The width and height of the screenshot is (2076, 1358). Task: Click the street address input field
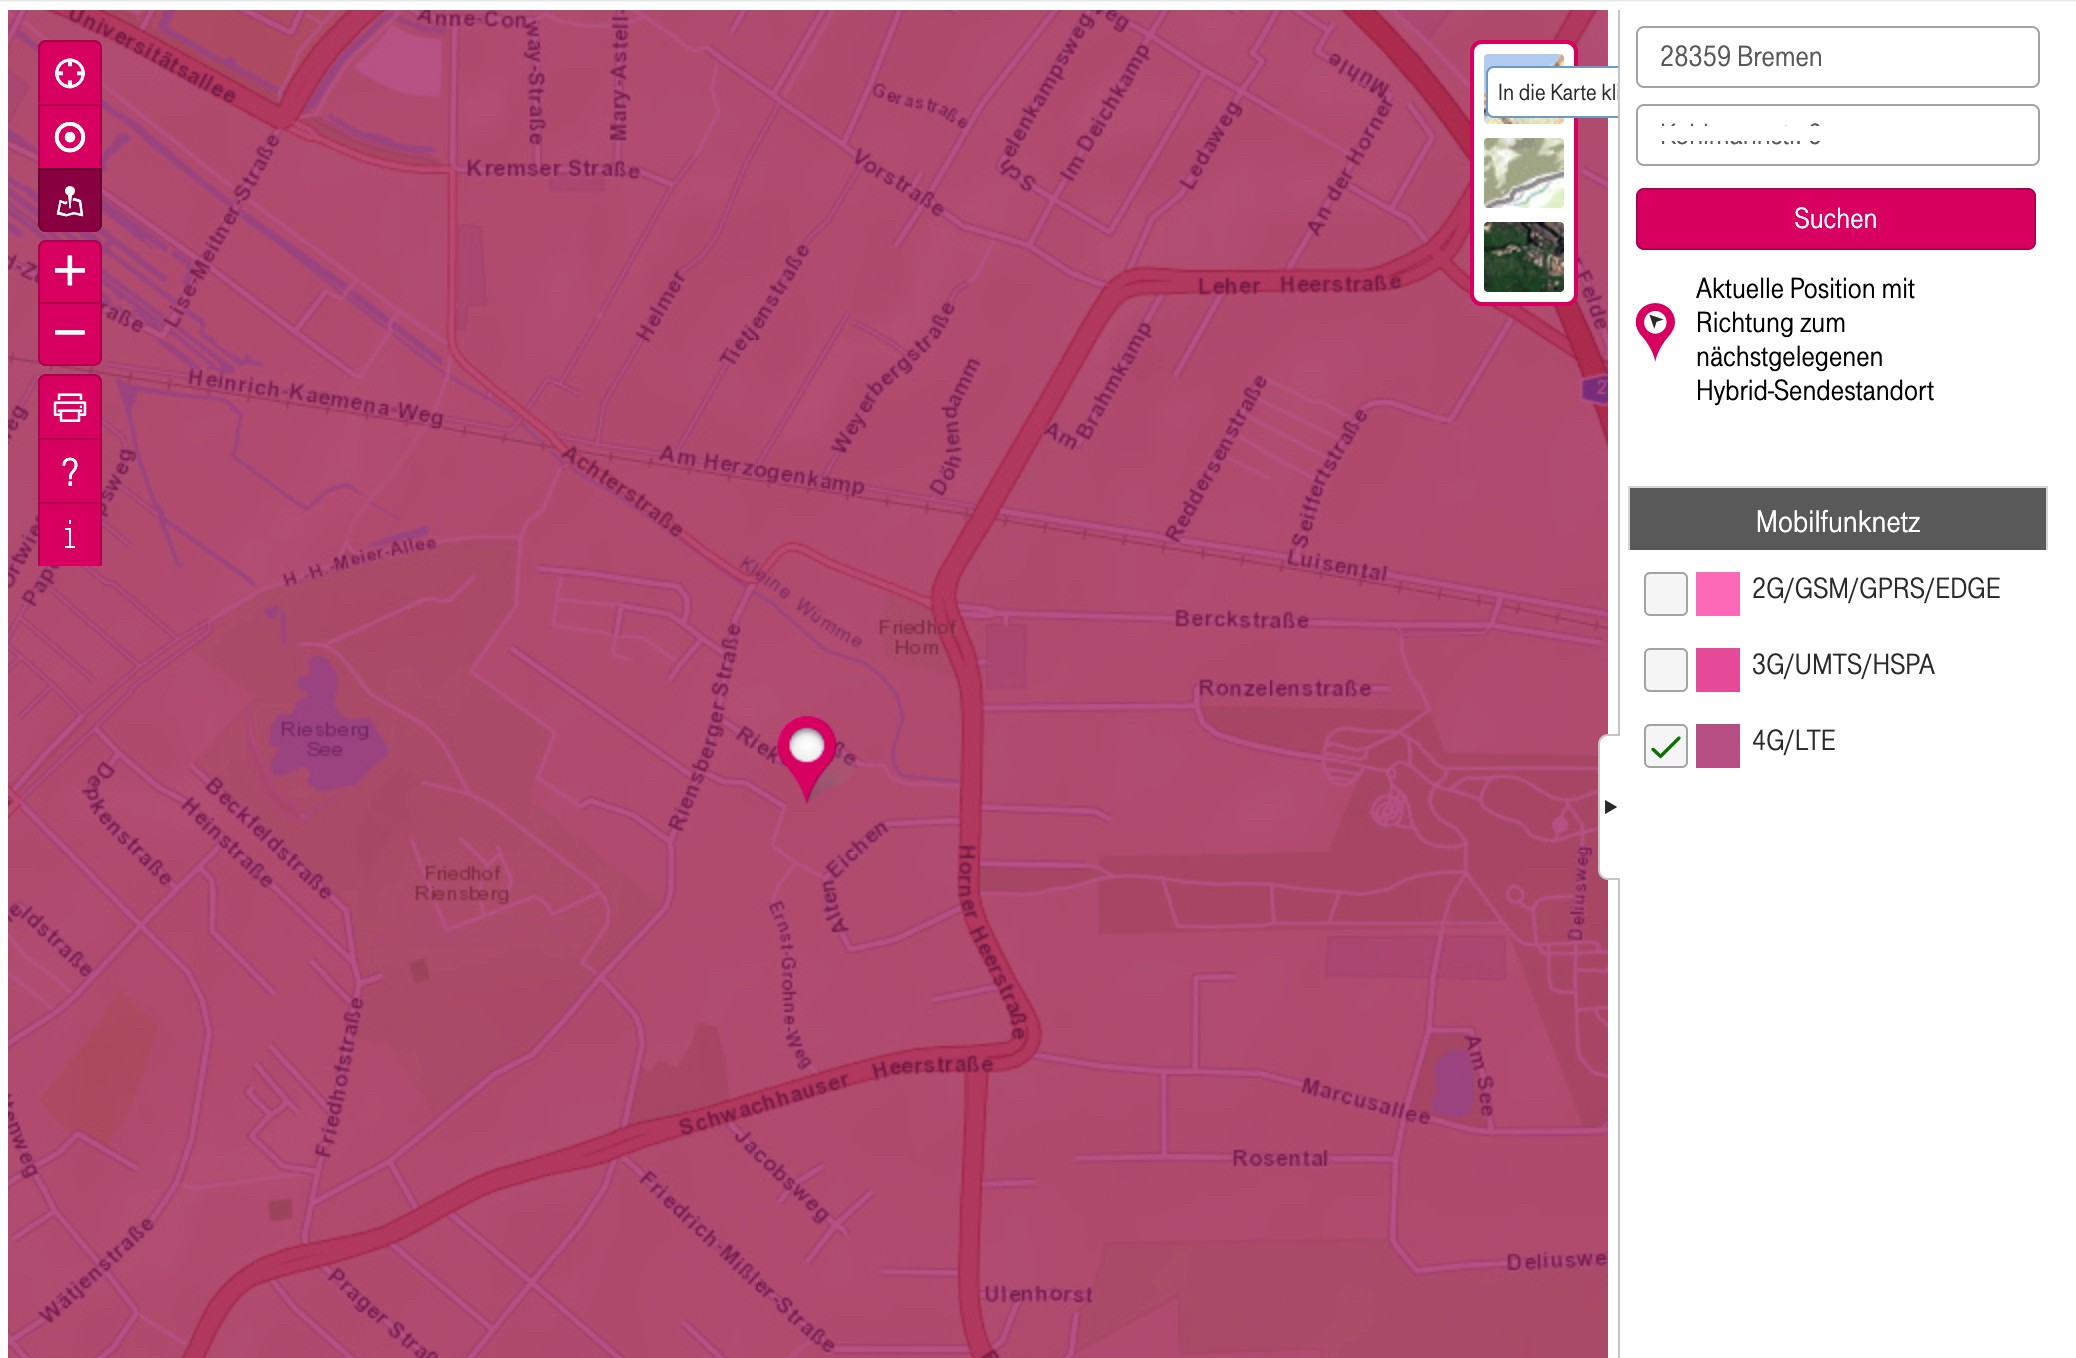[x=1837, y=135]
